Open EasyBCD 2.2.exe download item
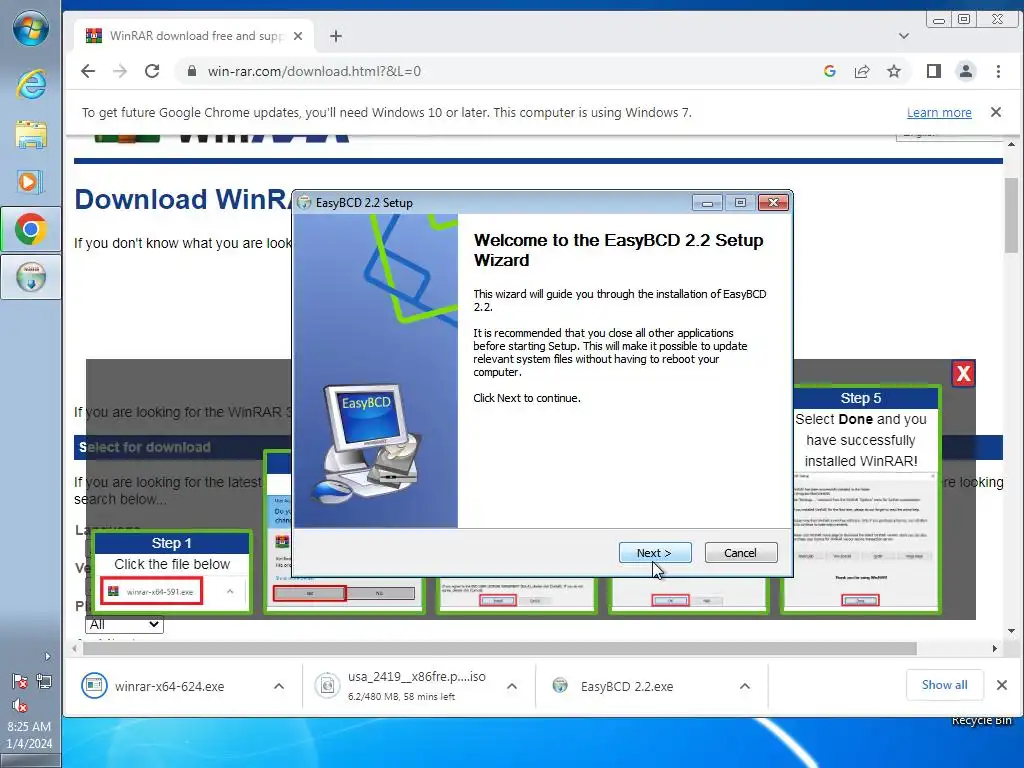The width and height of the screenshot is (1024, 768). click(x=614, y=686)
